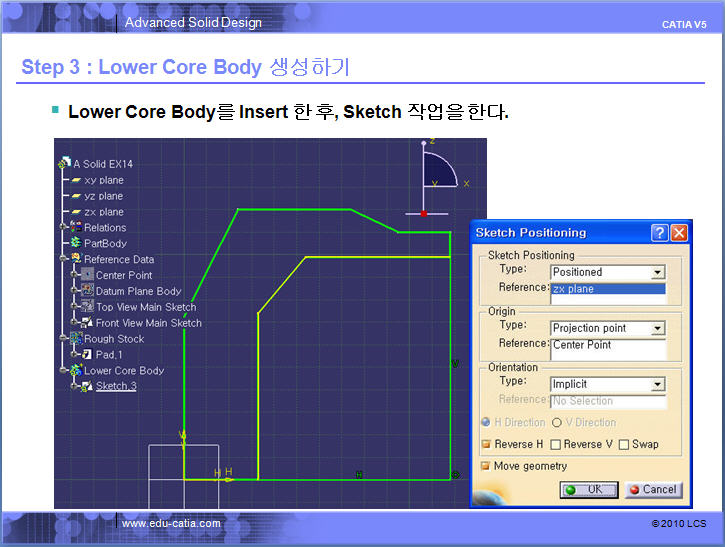
Task: Click the red compass manipulation square
Action: tap(424, 214)
